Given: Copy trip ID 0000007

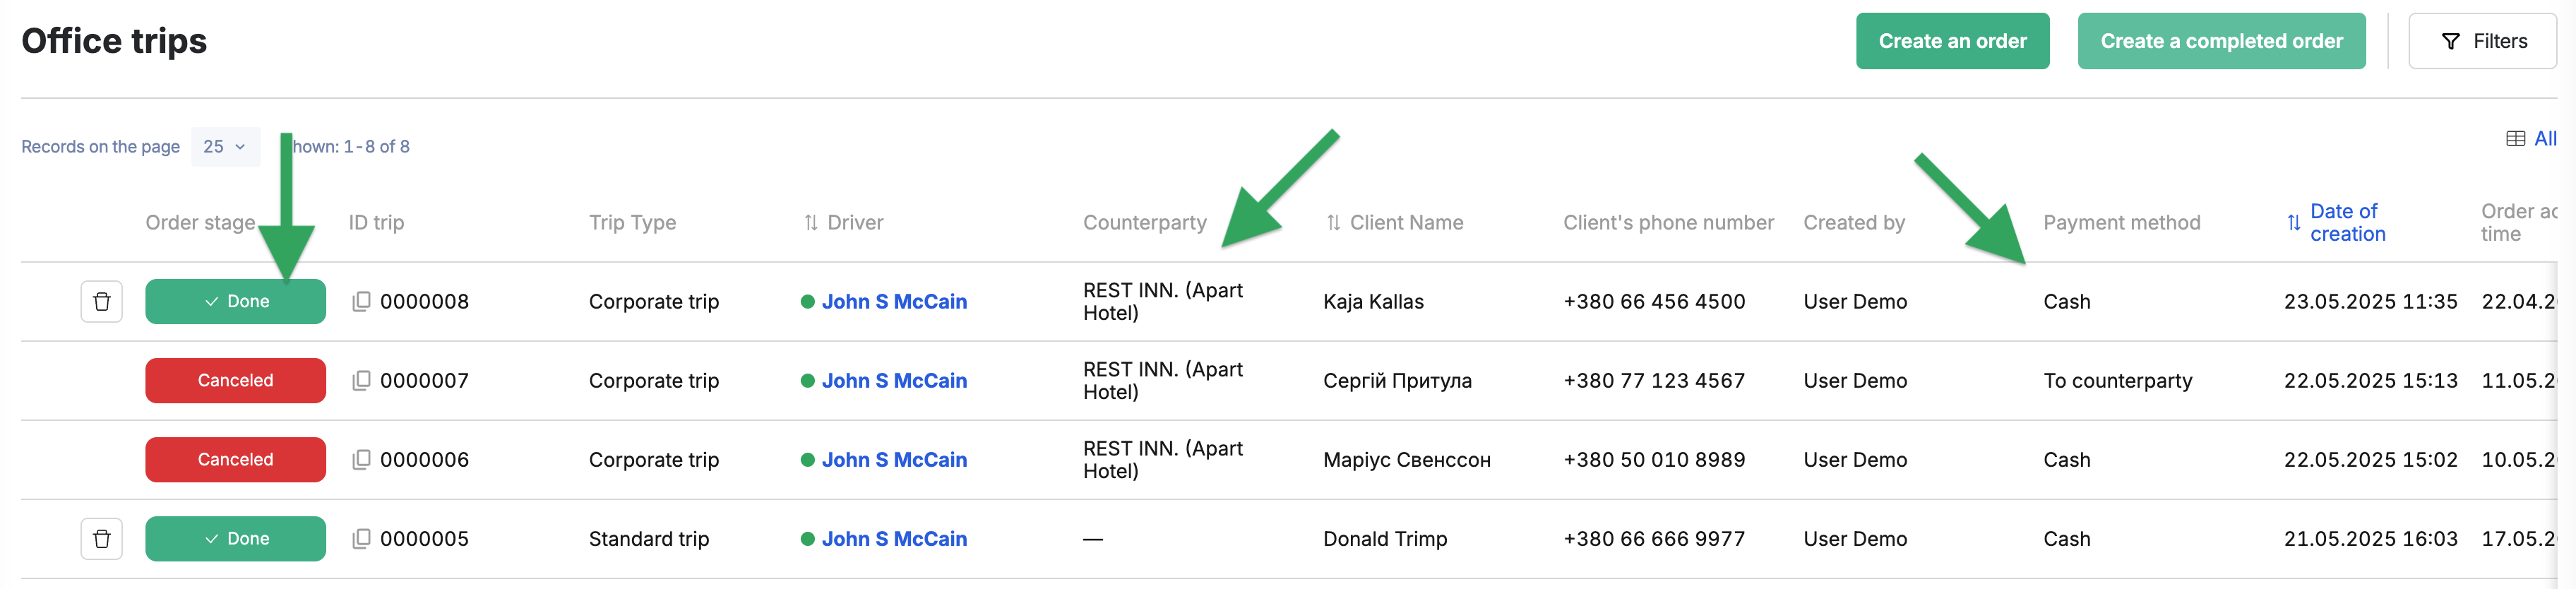Looking at the screenshot, I should [361, 380].
